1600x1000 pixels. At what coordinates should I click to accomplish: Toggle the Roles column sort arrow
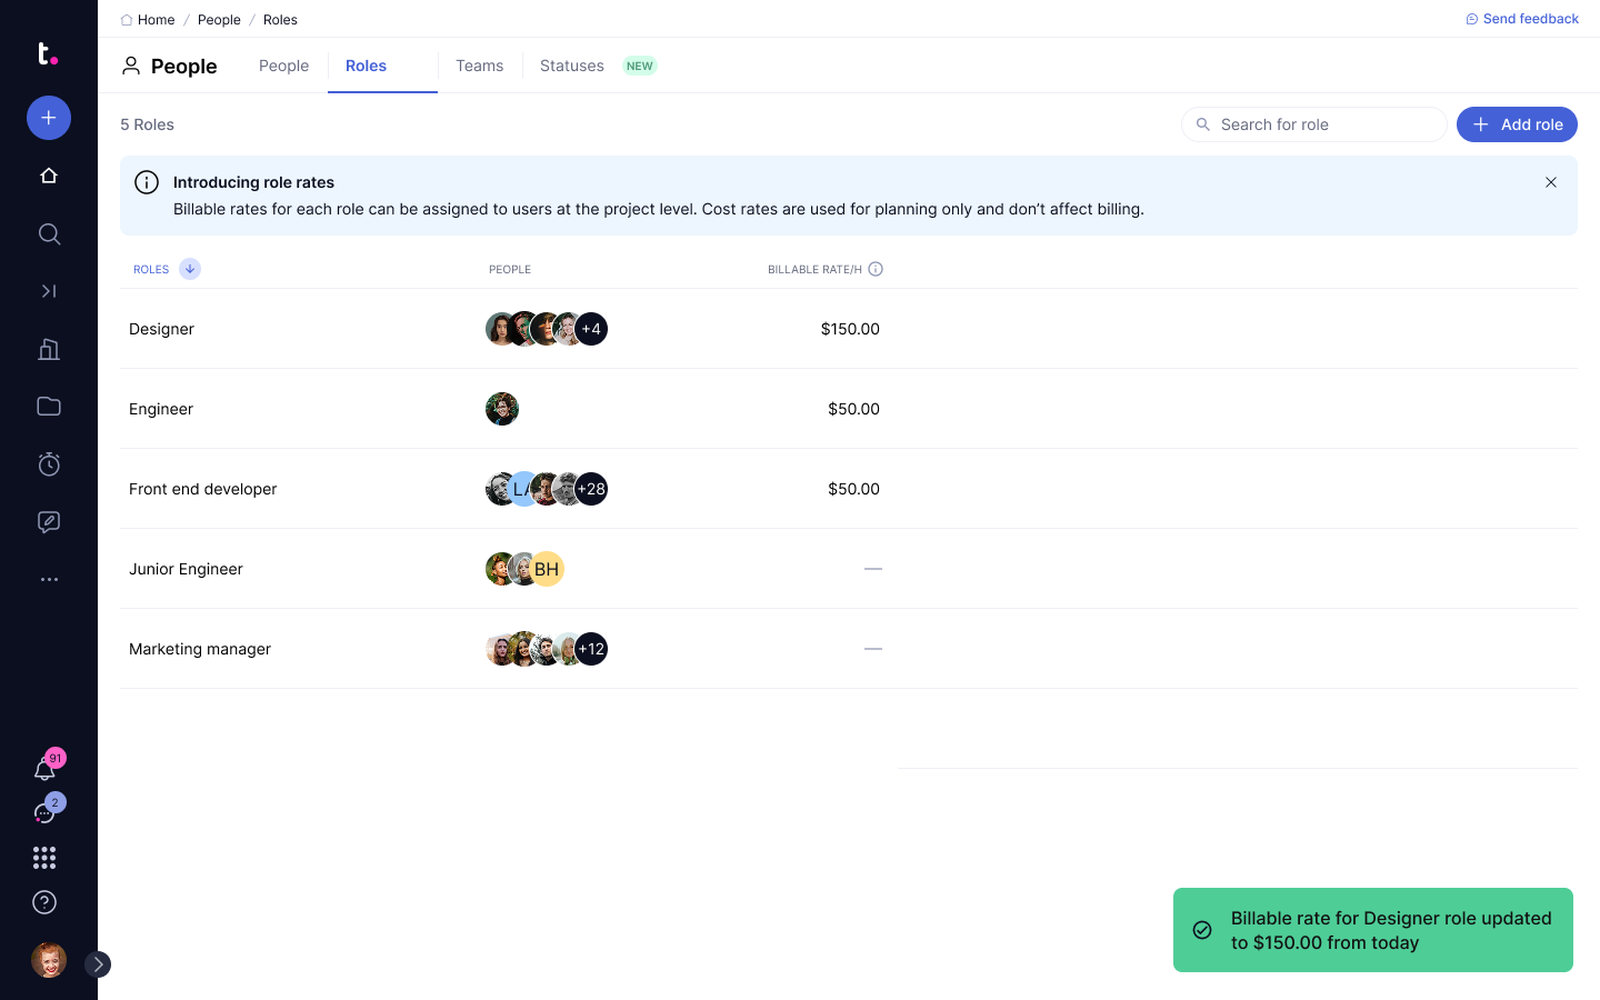click(190, 269)
